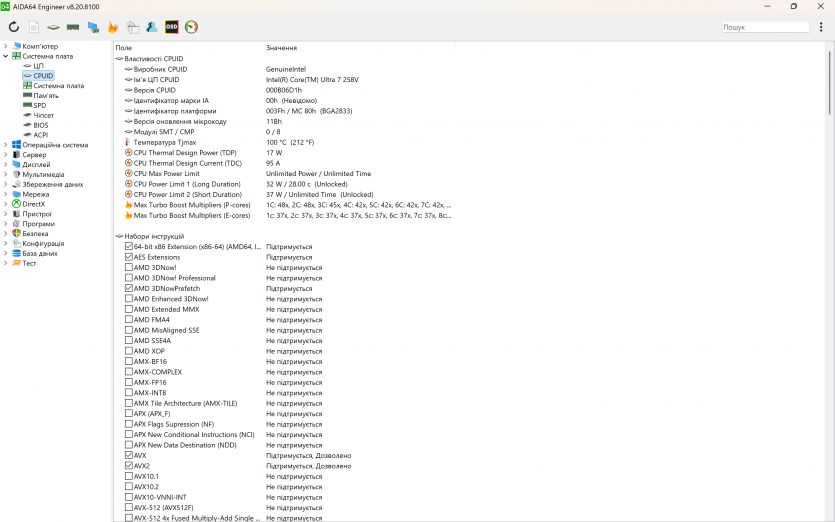Open the three-dot menu next to search

click(x=821, y=27)
